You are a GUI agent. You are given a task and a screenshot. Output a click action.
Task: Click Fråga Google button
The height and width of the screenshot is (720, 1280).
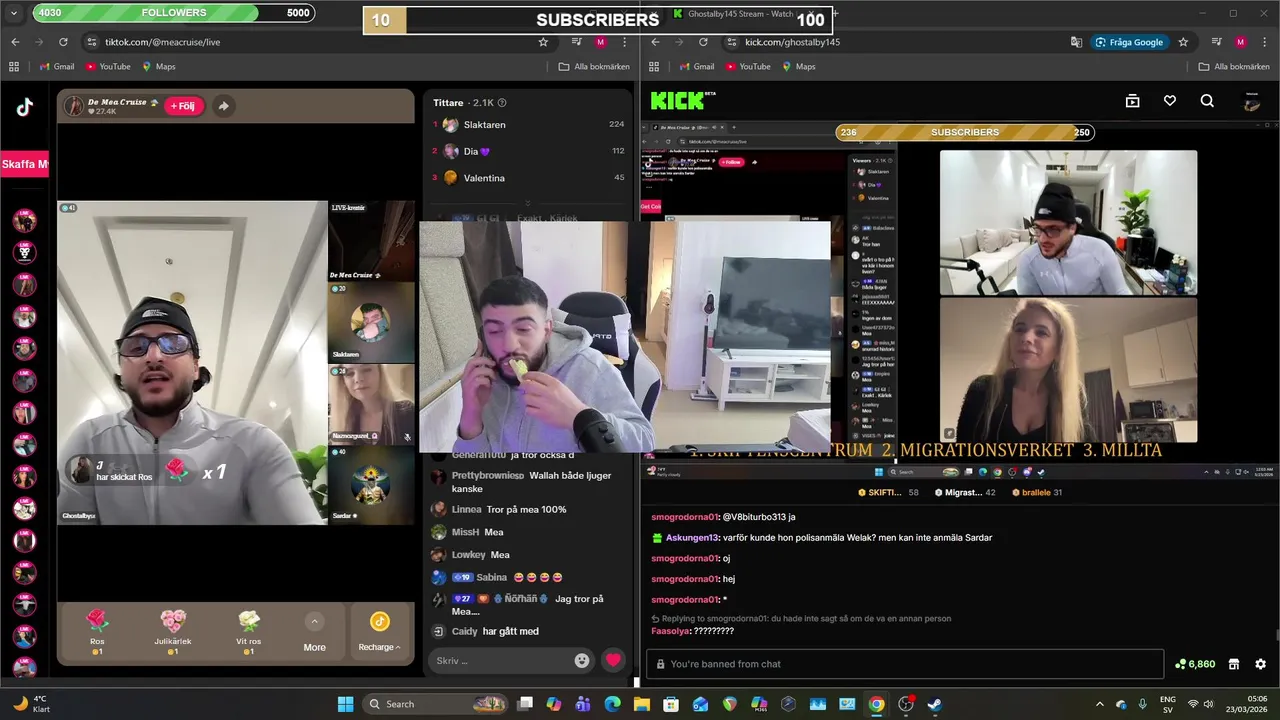(x=1130, y=42)
